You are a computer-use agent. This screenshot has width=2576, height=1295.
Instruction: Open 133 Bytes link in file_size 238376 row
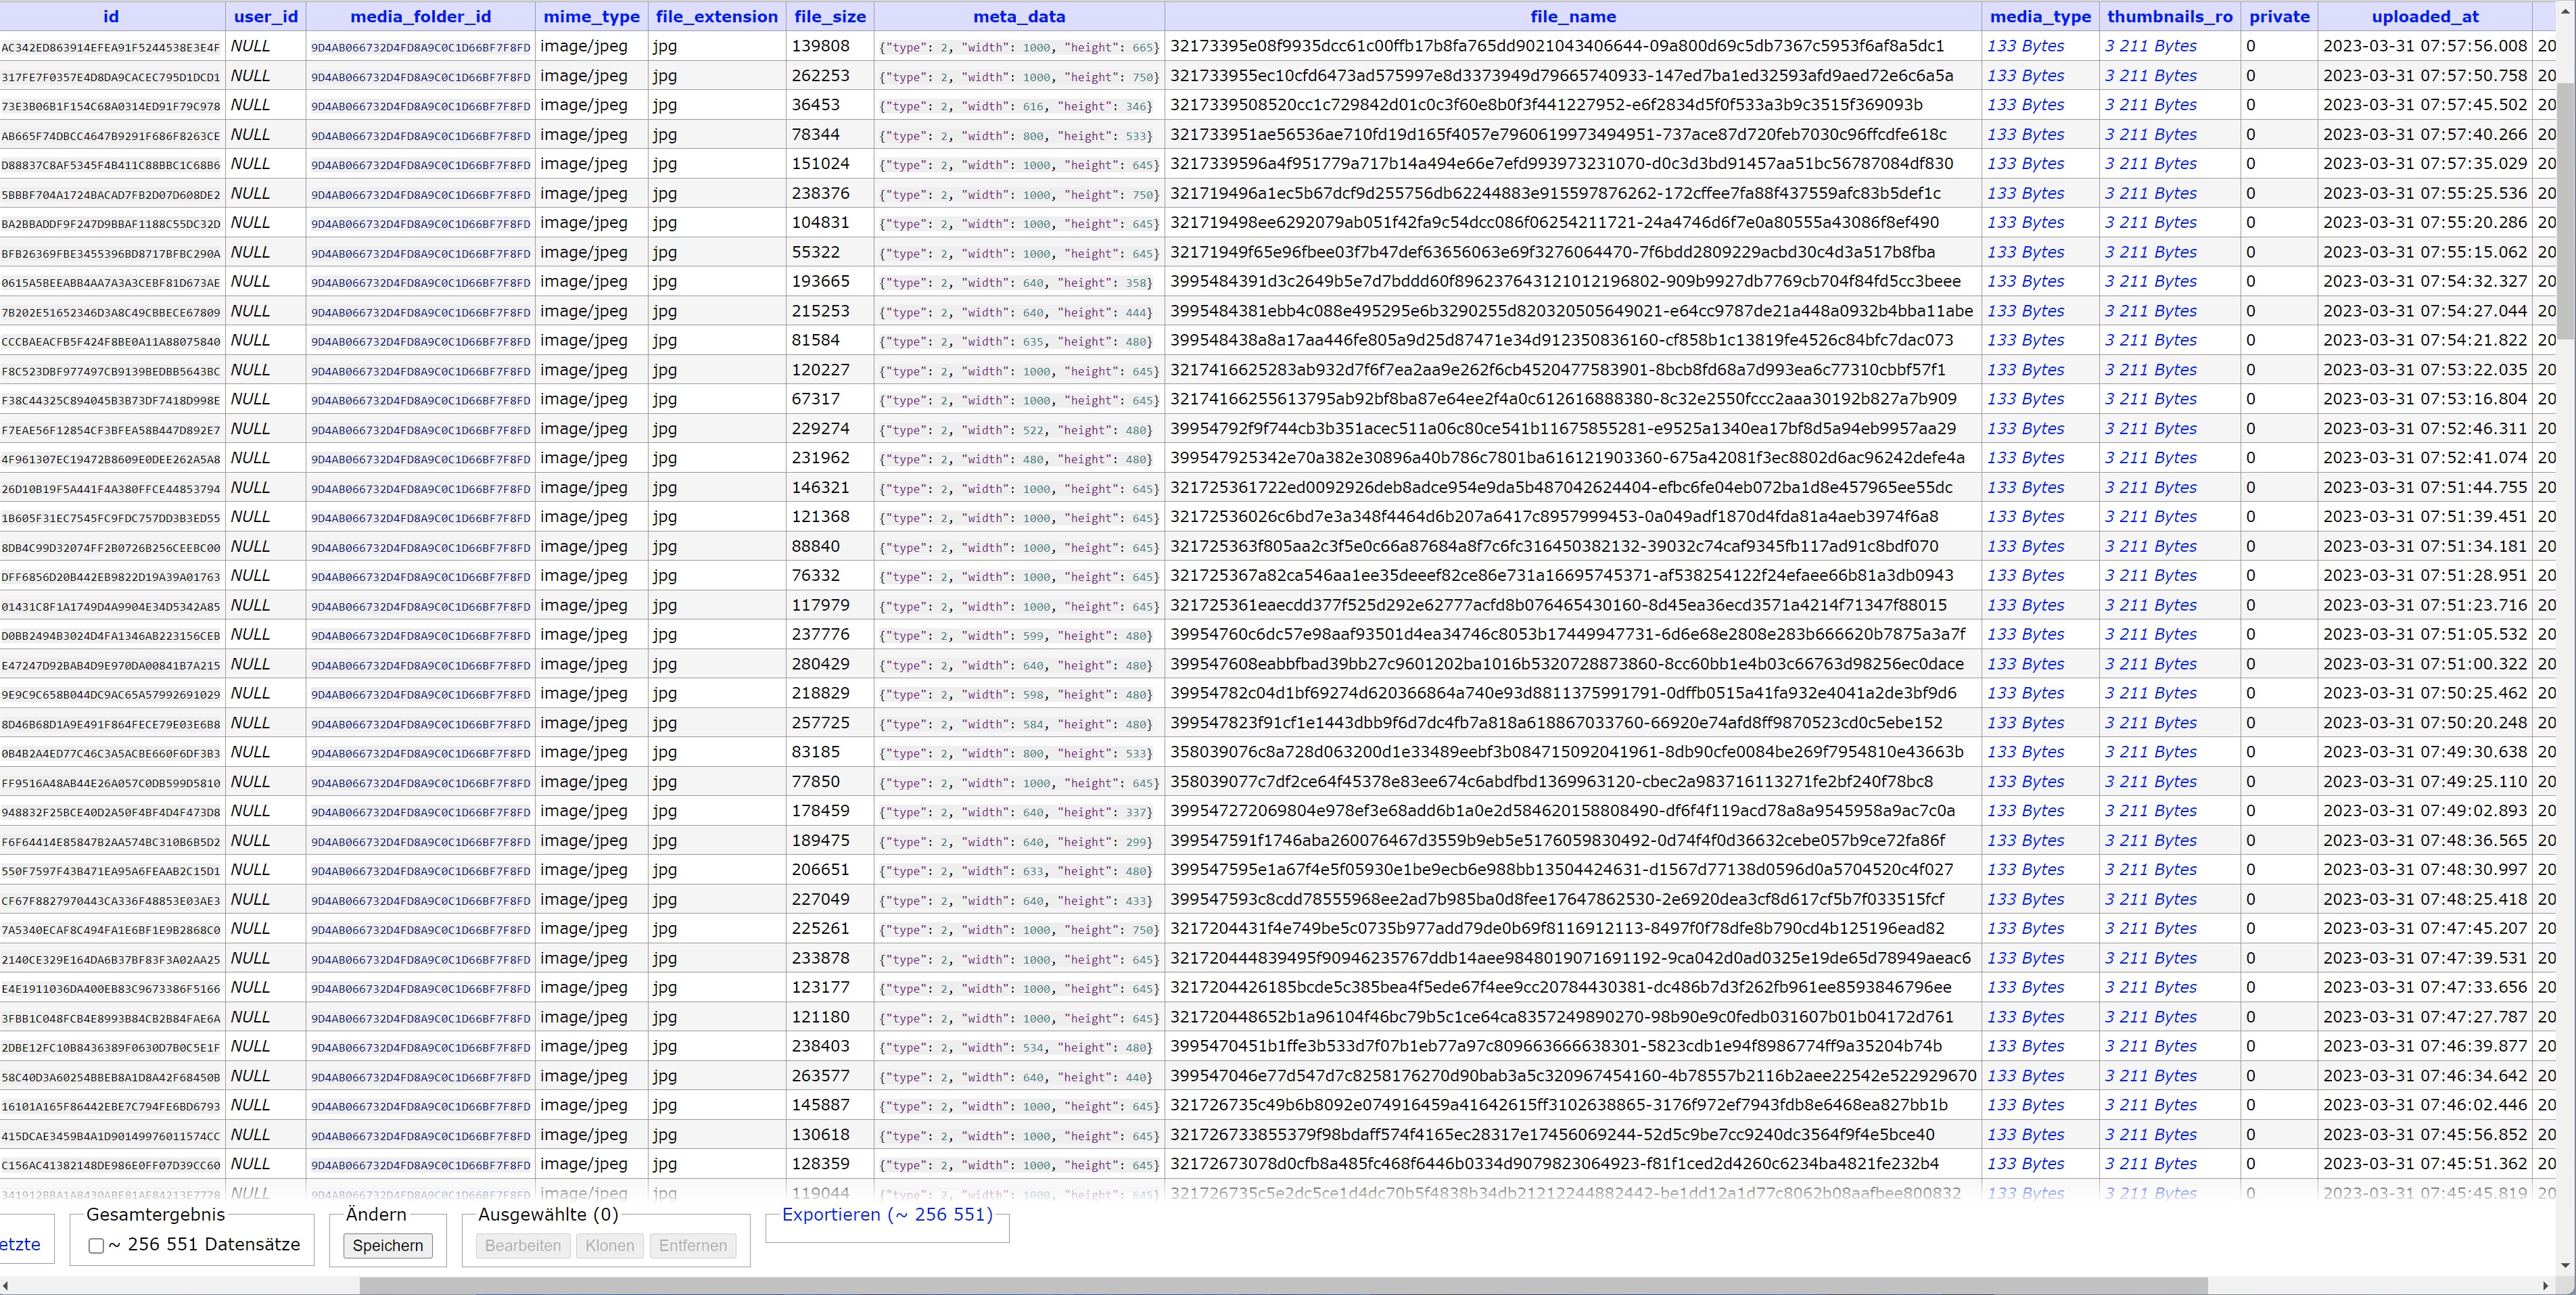[2026, 193]
